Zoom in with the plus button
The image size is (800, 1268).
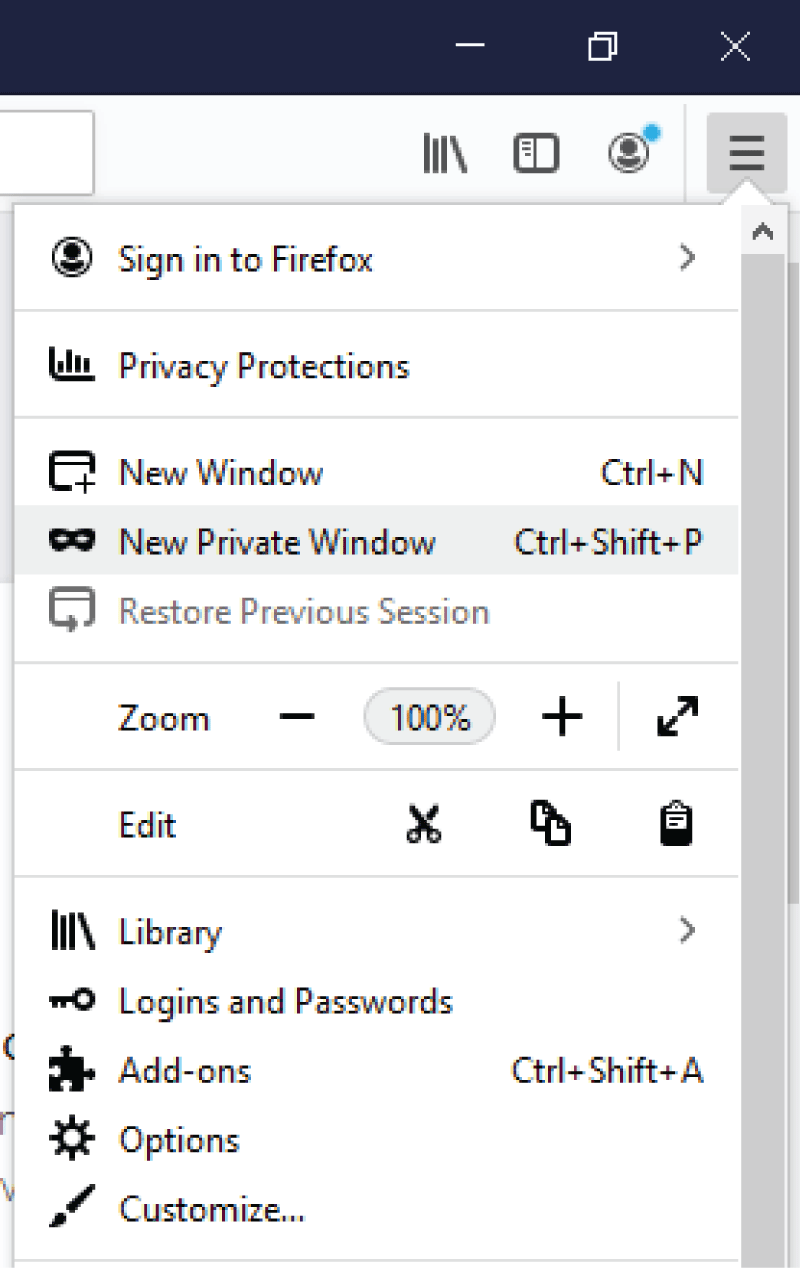[x=562, y=716]
